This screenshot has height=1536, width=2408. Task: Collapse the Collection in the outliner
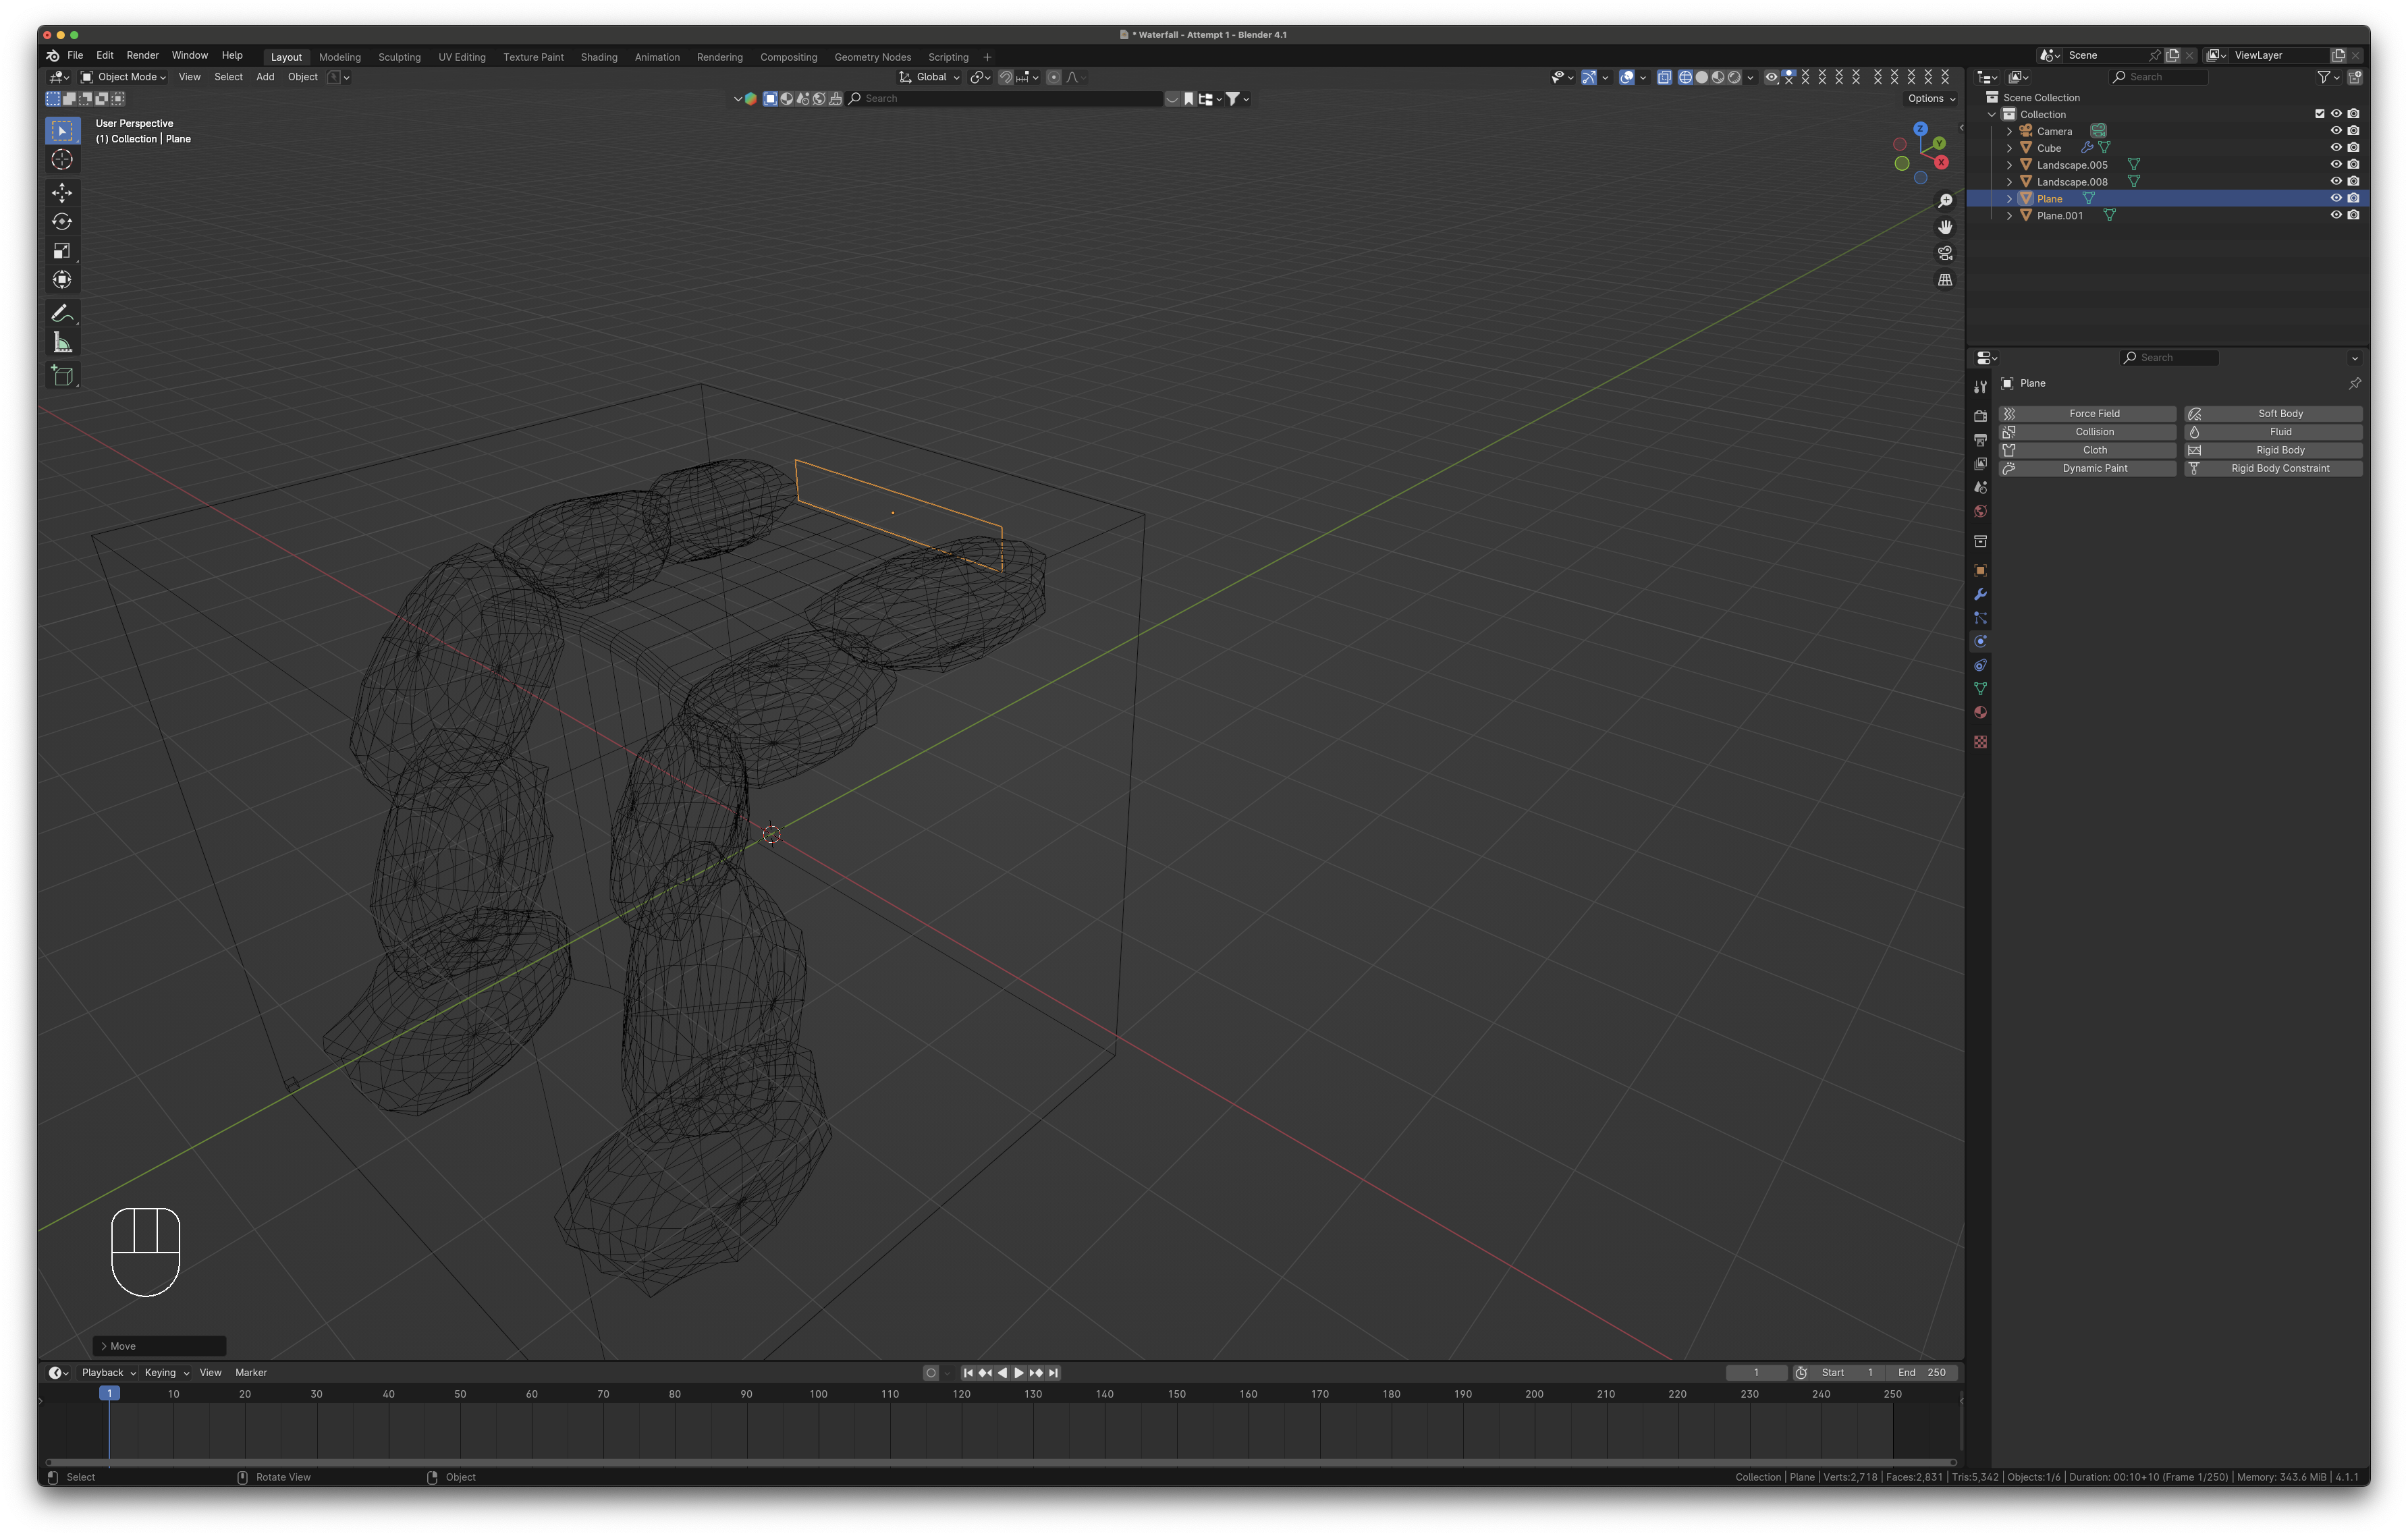point(1992,114)
